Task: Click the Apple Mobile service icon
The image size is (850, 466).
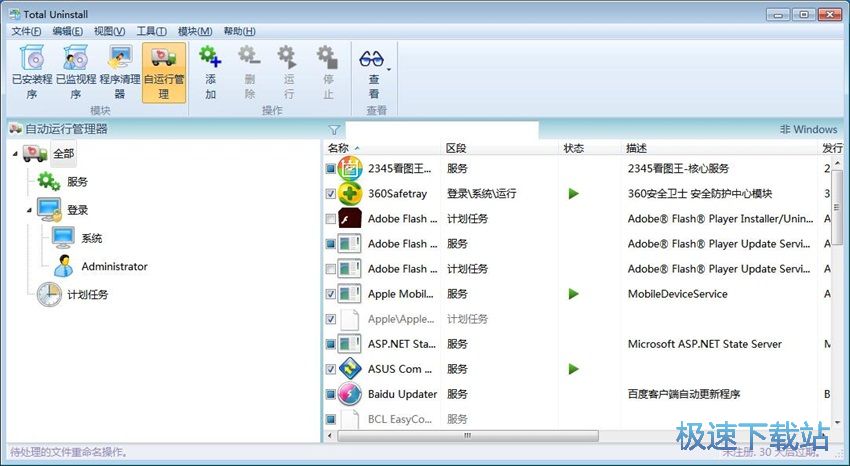Action: [x=350, y=294]
